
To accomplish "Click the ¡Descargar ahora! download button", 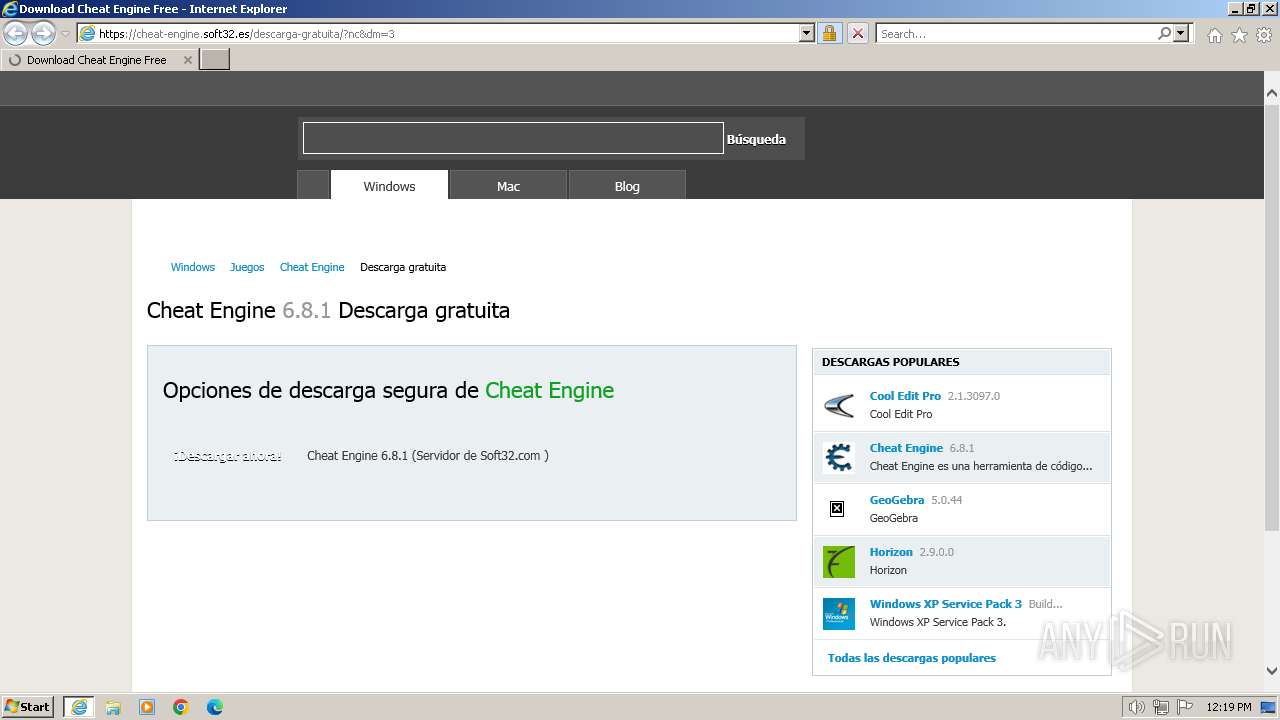I will [x=228, y=456].
